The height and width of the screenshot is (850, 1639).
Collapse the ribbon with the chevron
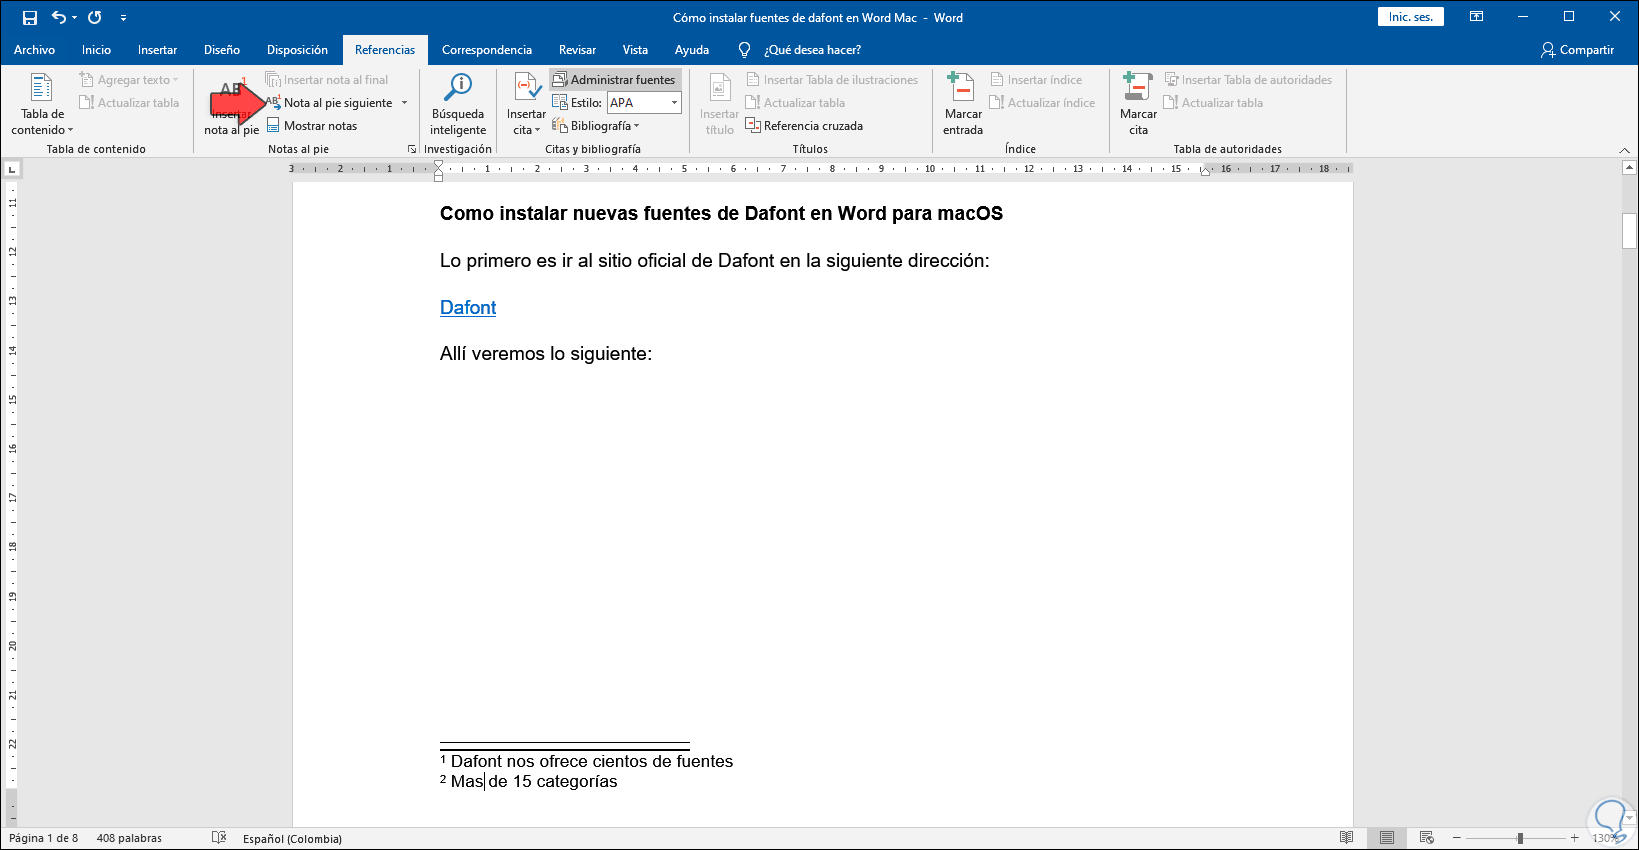[x=1624, y=150]
